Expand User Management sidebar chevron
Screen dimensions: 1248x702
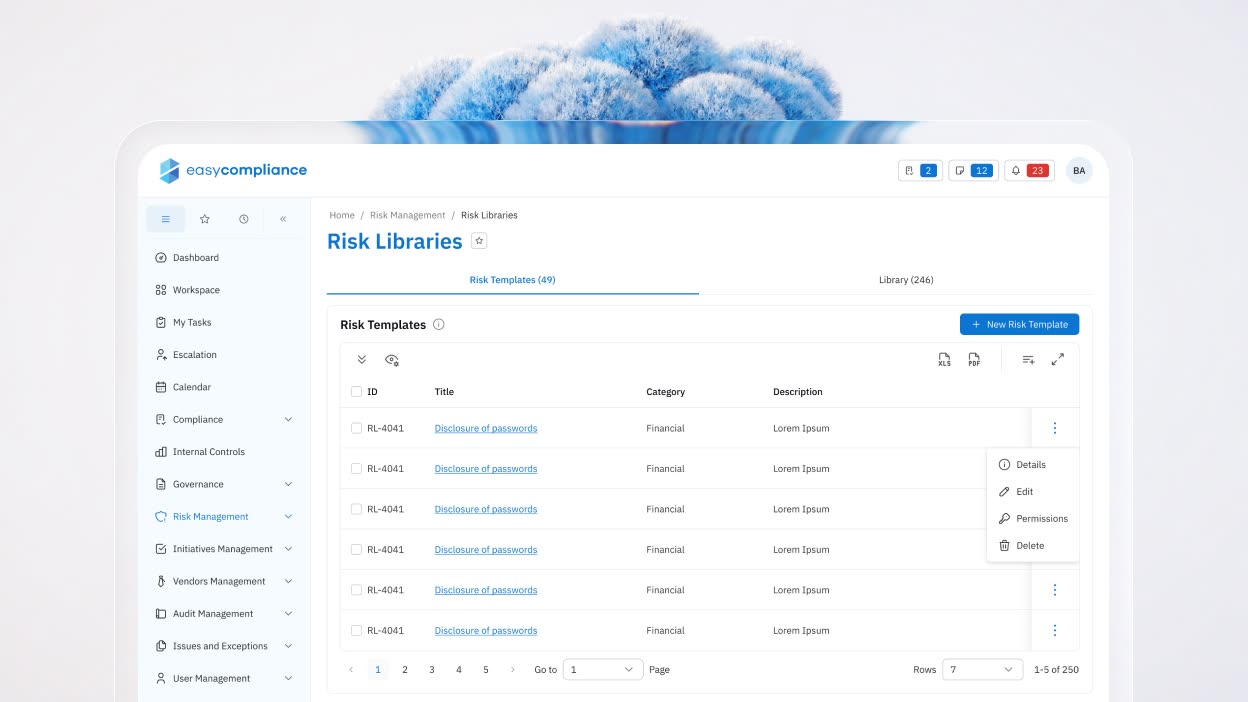288,678
